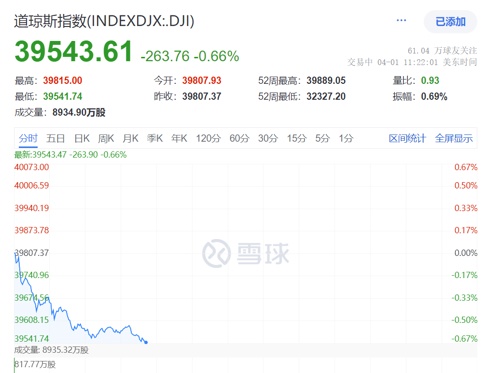Choose the 120分 interval tab
This screenshot has height=373, width=500.
click(x=208, y=138)
